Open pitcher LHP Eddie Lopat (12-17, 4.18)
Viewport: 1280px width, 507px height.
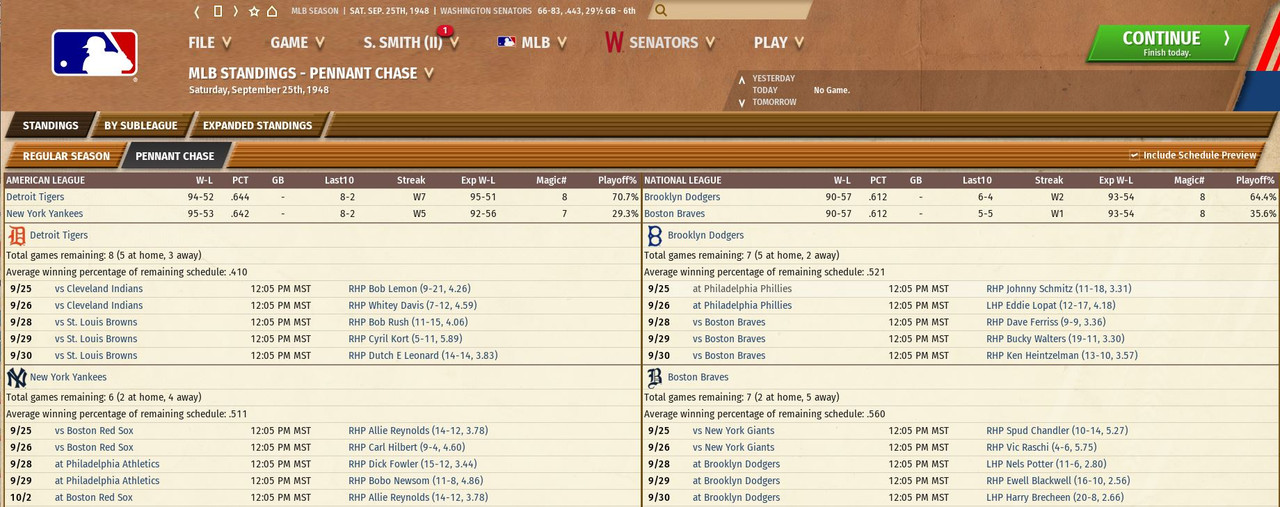coord(1050,305)
